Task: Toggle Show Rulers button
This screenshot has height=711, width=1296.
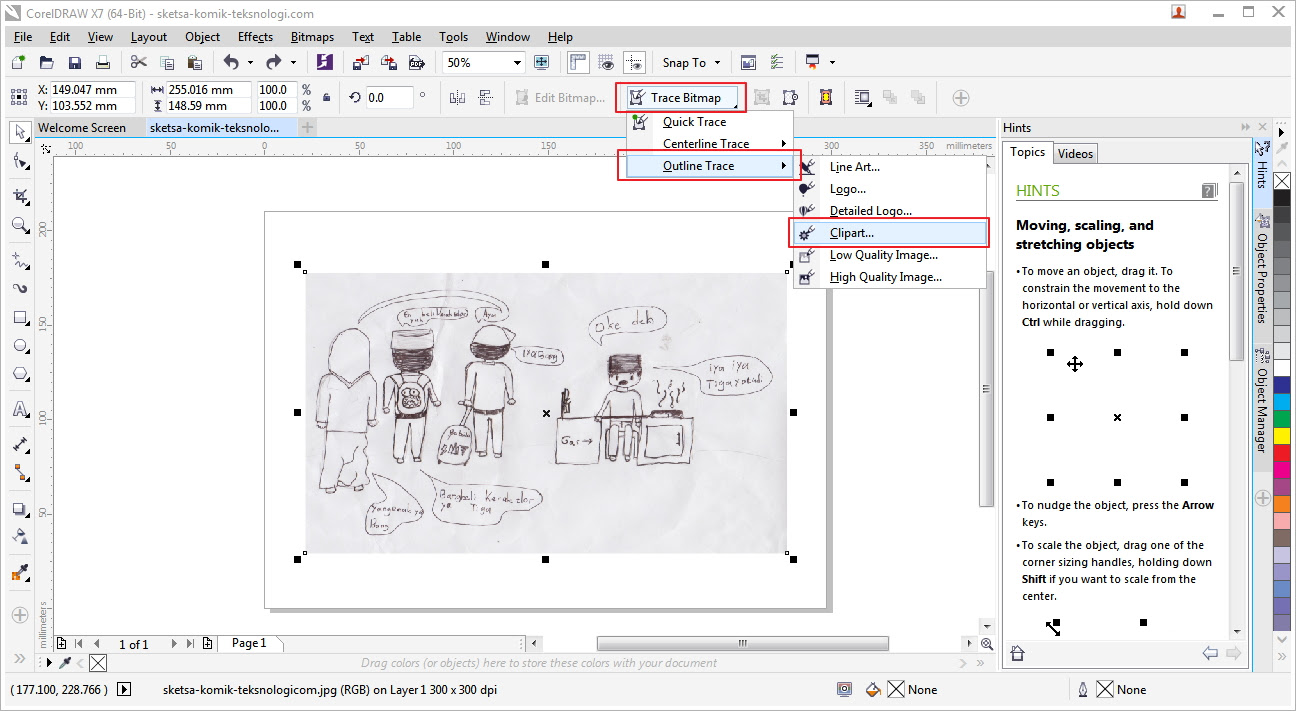Action: tap(578, 62)
